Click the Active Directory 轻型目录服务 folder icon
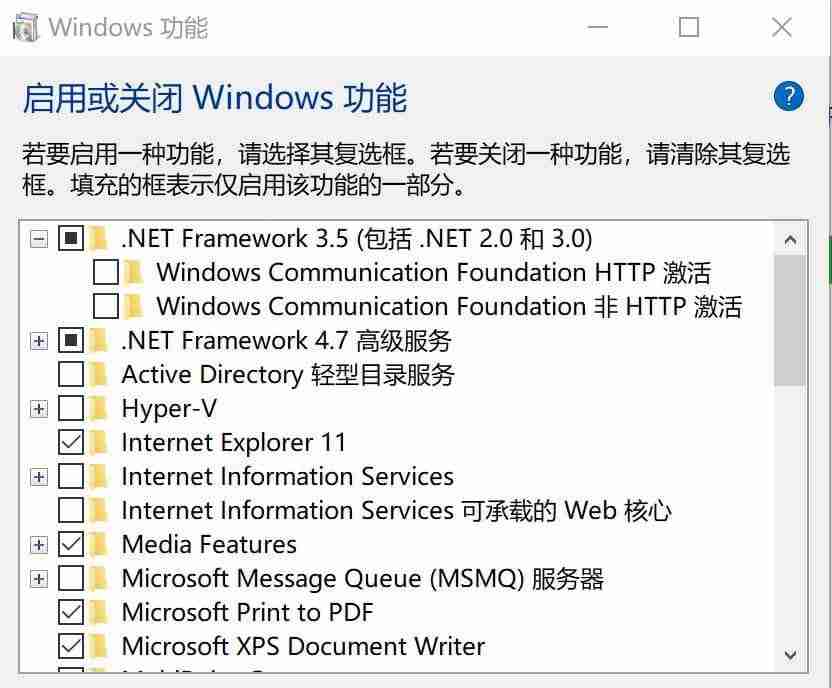This screenshot has width=832, height=688. tap(100, 374)
